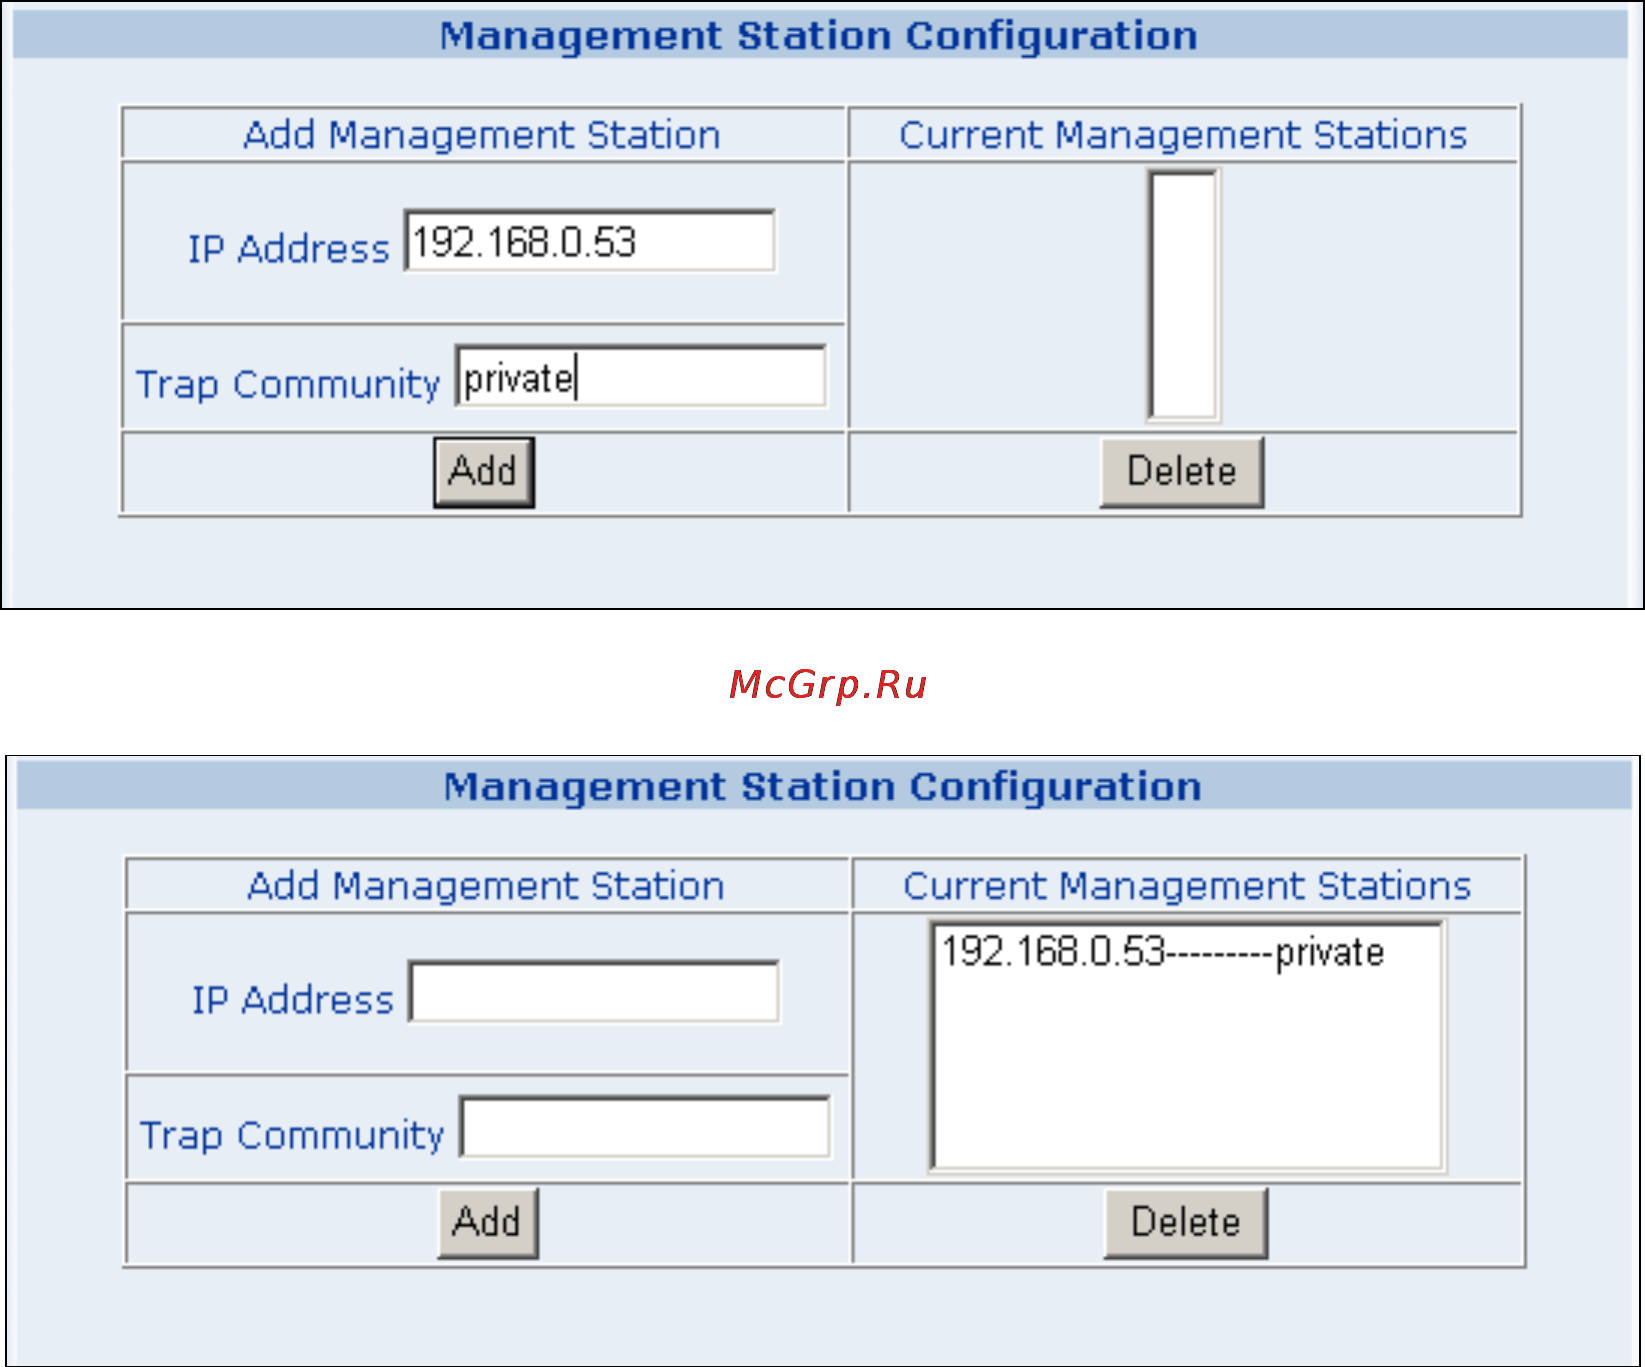Click the Trap Community label beside private
This screenshot has width=1645, height=1367.
point(288,384)
